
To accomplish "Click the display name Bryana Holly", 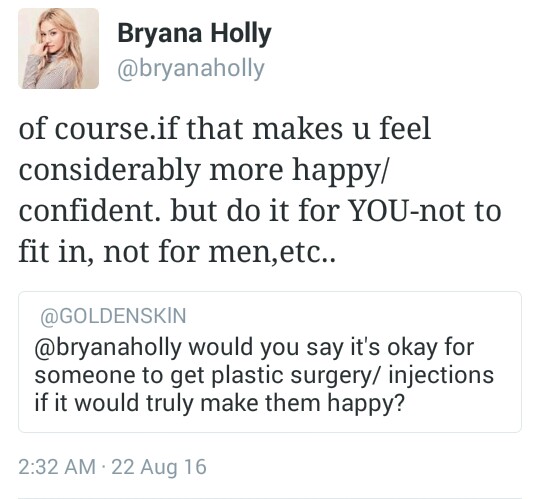I will tap(195, 34).
